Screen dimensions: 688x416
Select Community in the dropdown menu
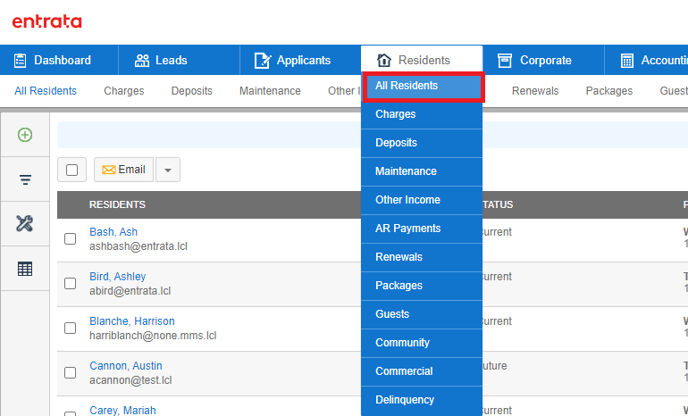point(422,342)
